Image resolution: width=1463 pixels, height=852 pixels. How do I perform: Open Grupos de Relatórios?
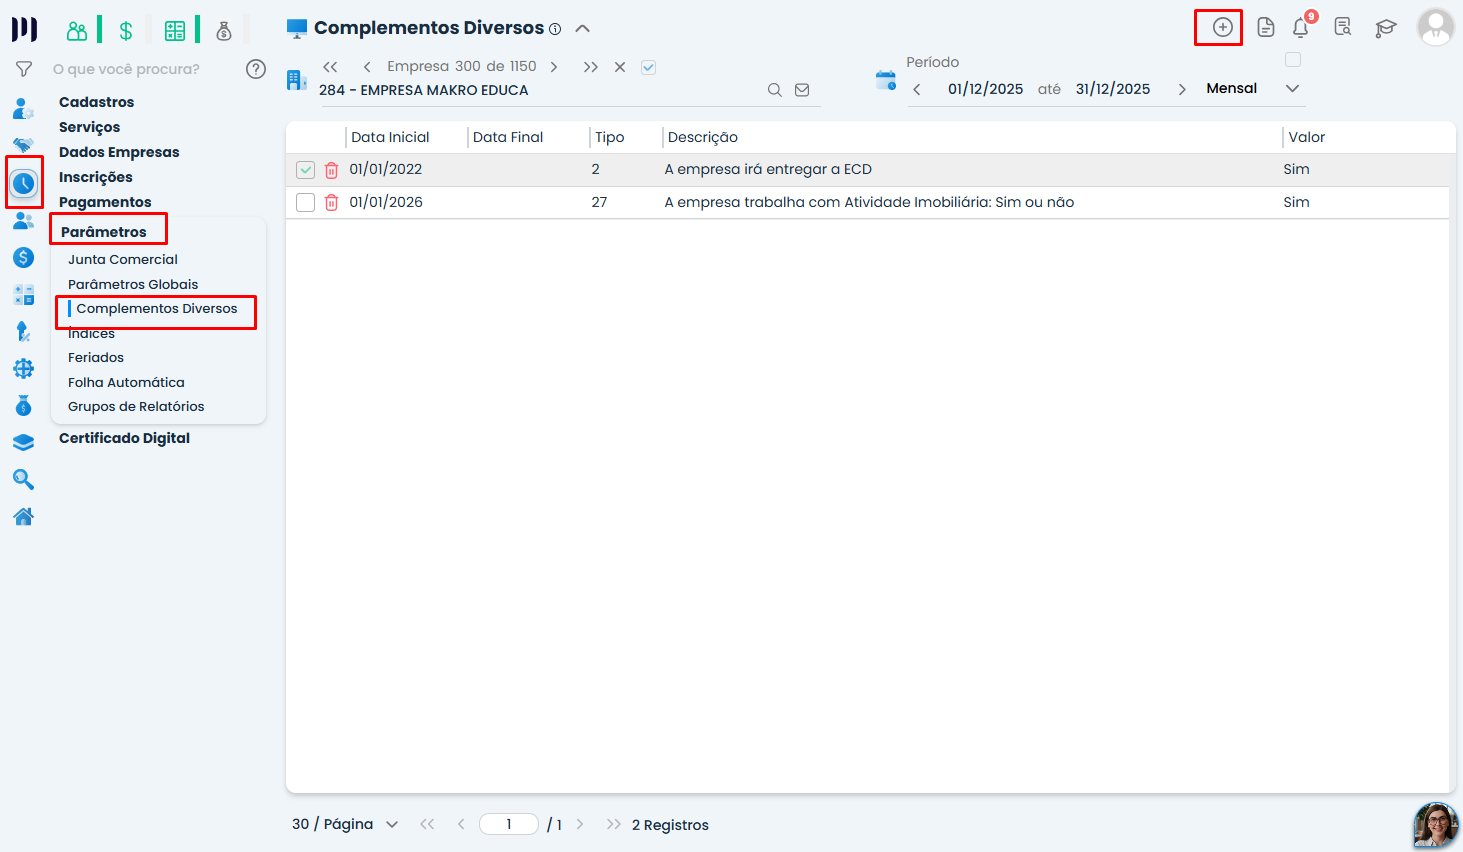point(136,407)
